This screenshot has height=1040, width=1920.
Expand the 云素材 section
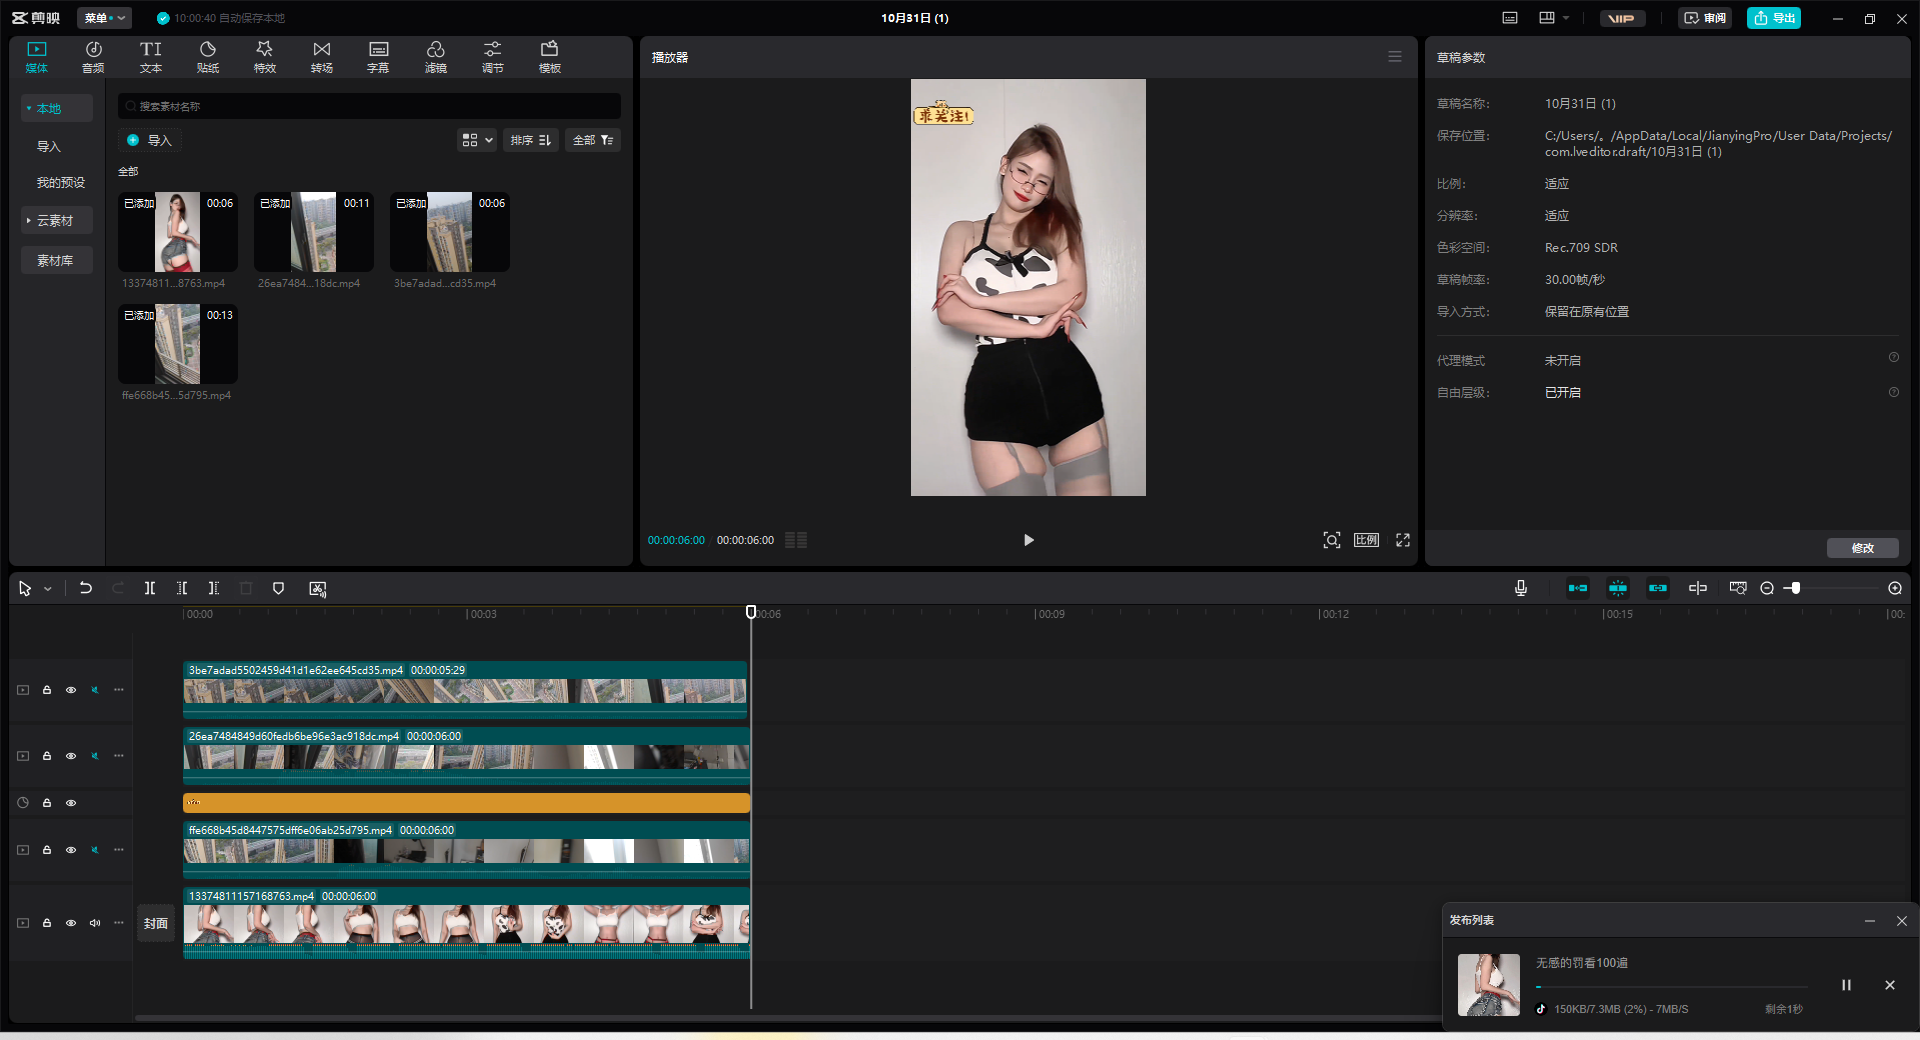pyautogui.click(x=57, y=220)
